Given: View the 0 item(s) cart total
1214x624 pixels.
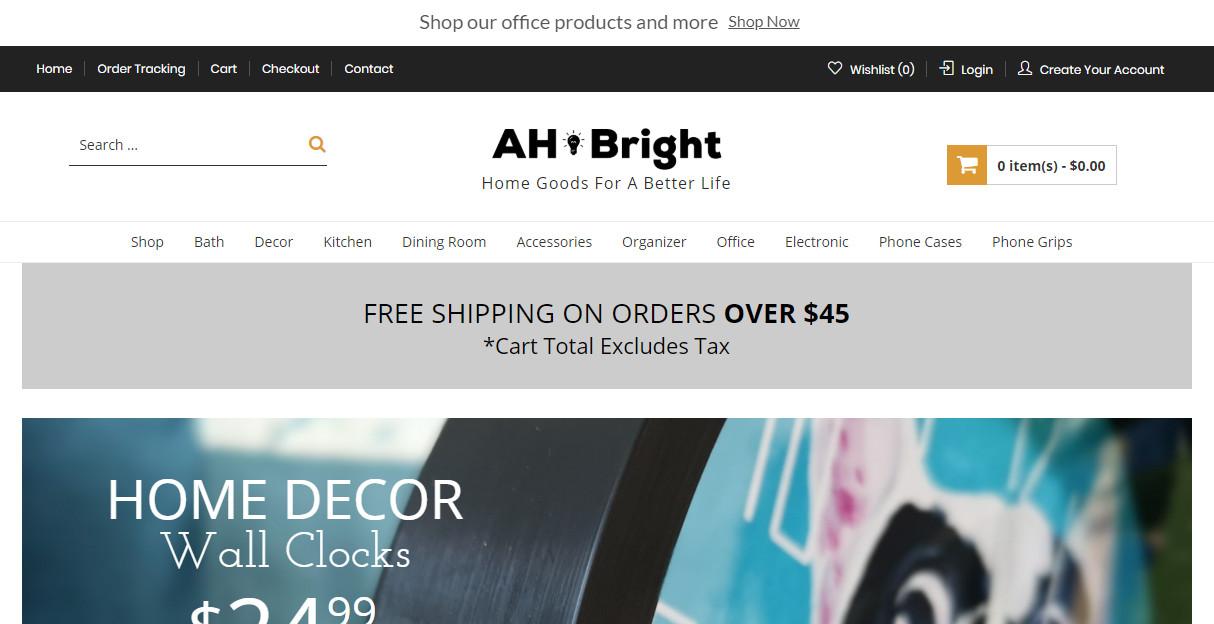Looking at the screenshot, I should tap(1051, 166).
